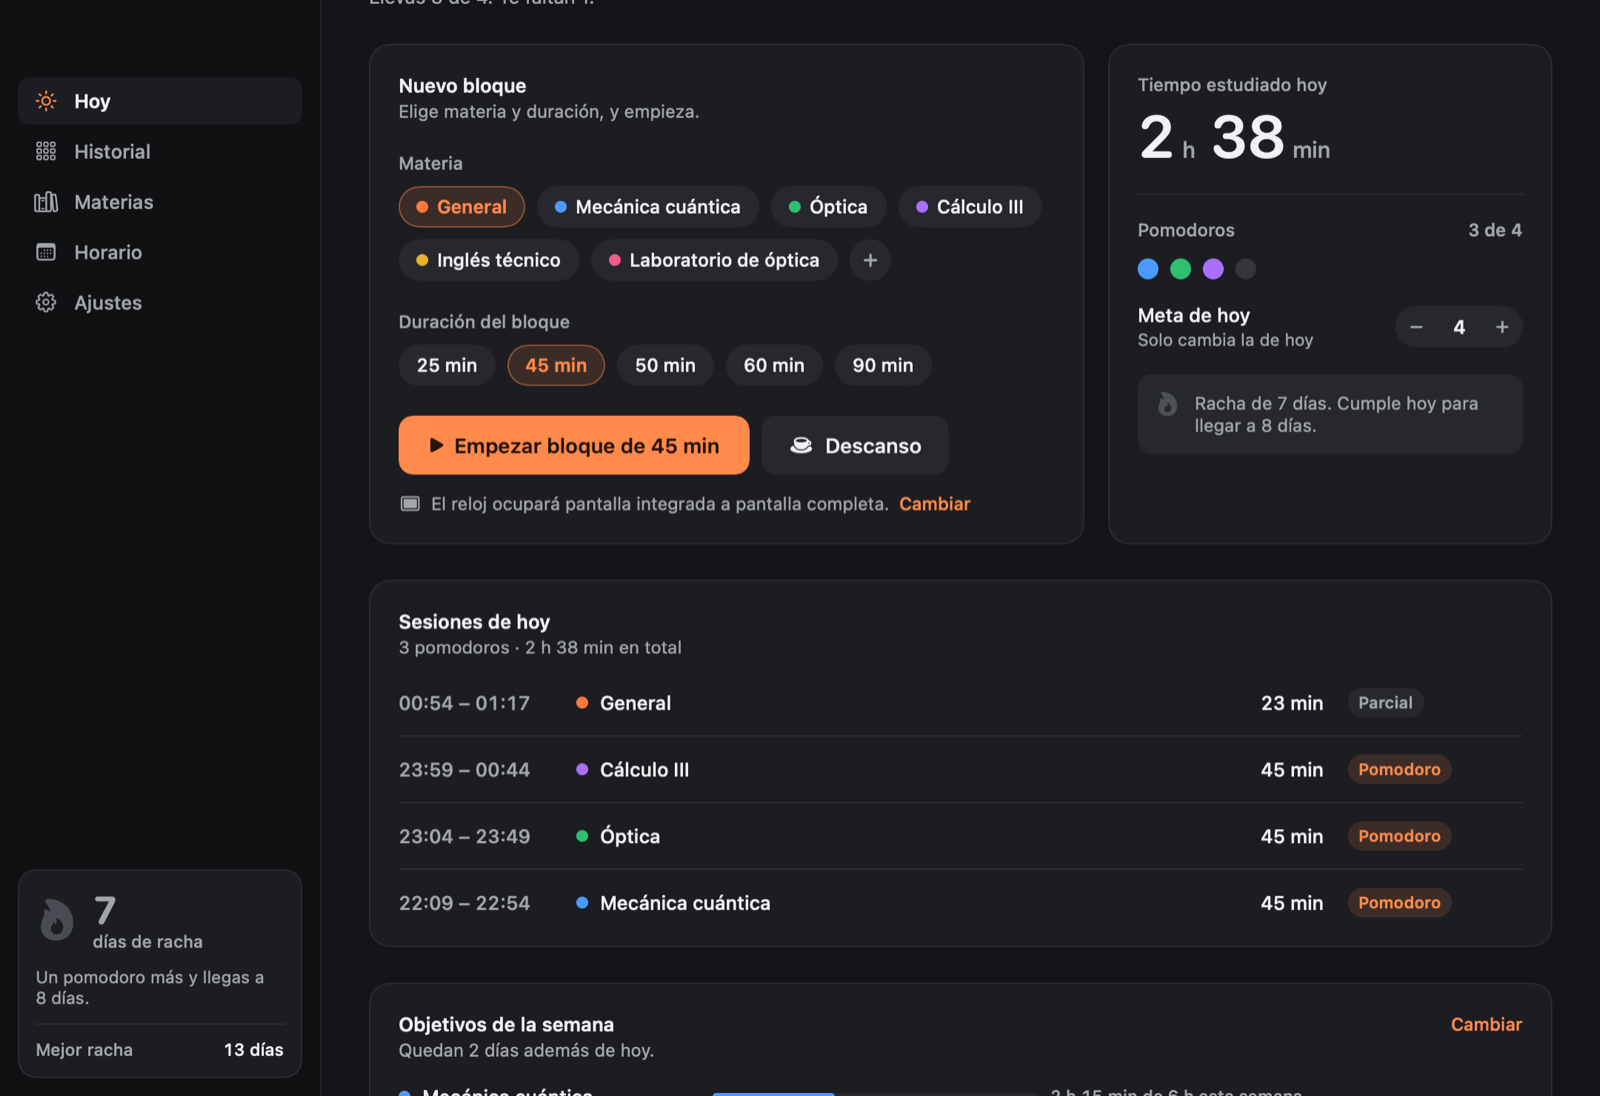Open the Cálculo III session row
1600x1096 pixels.
(960, 770)
